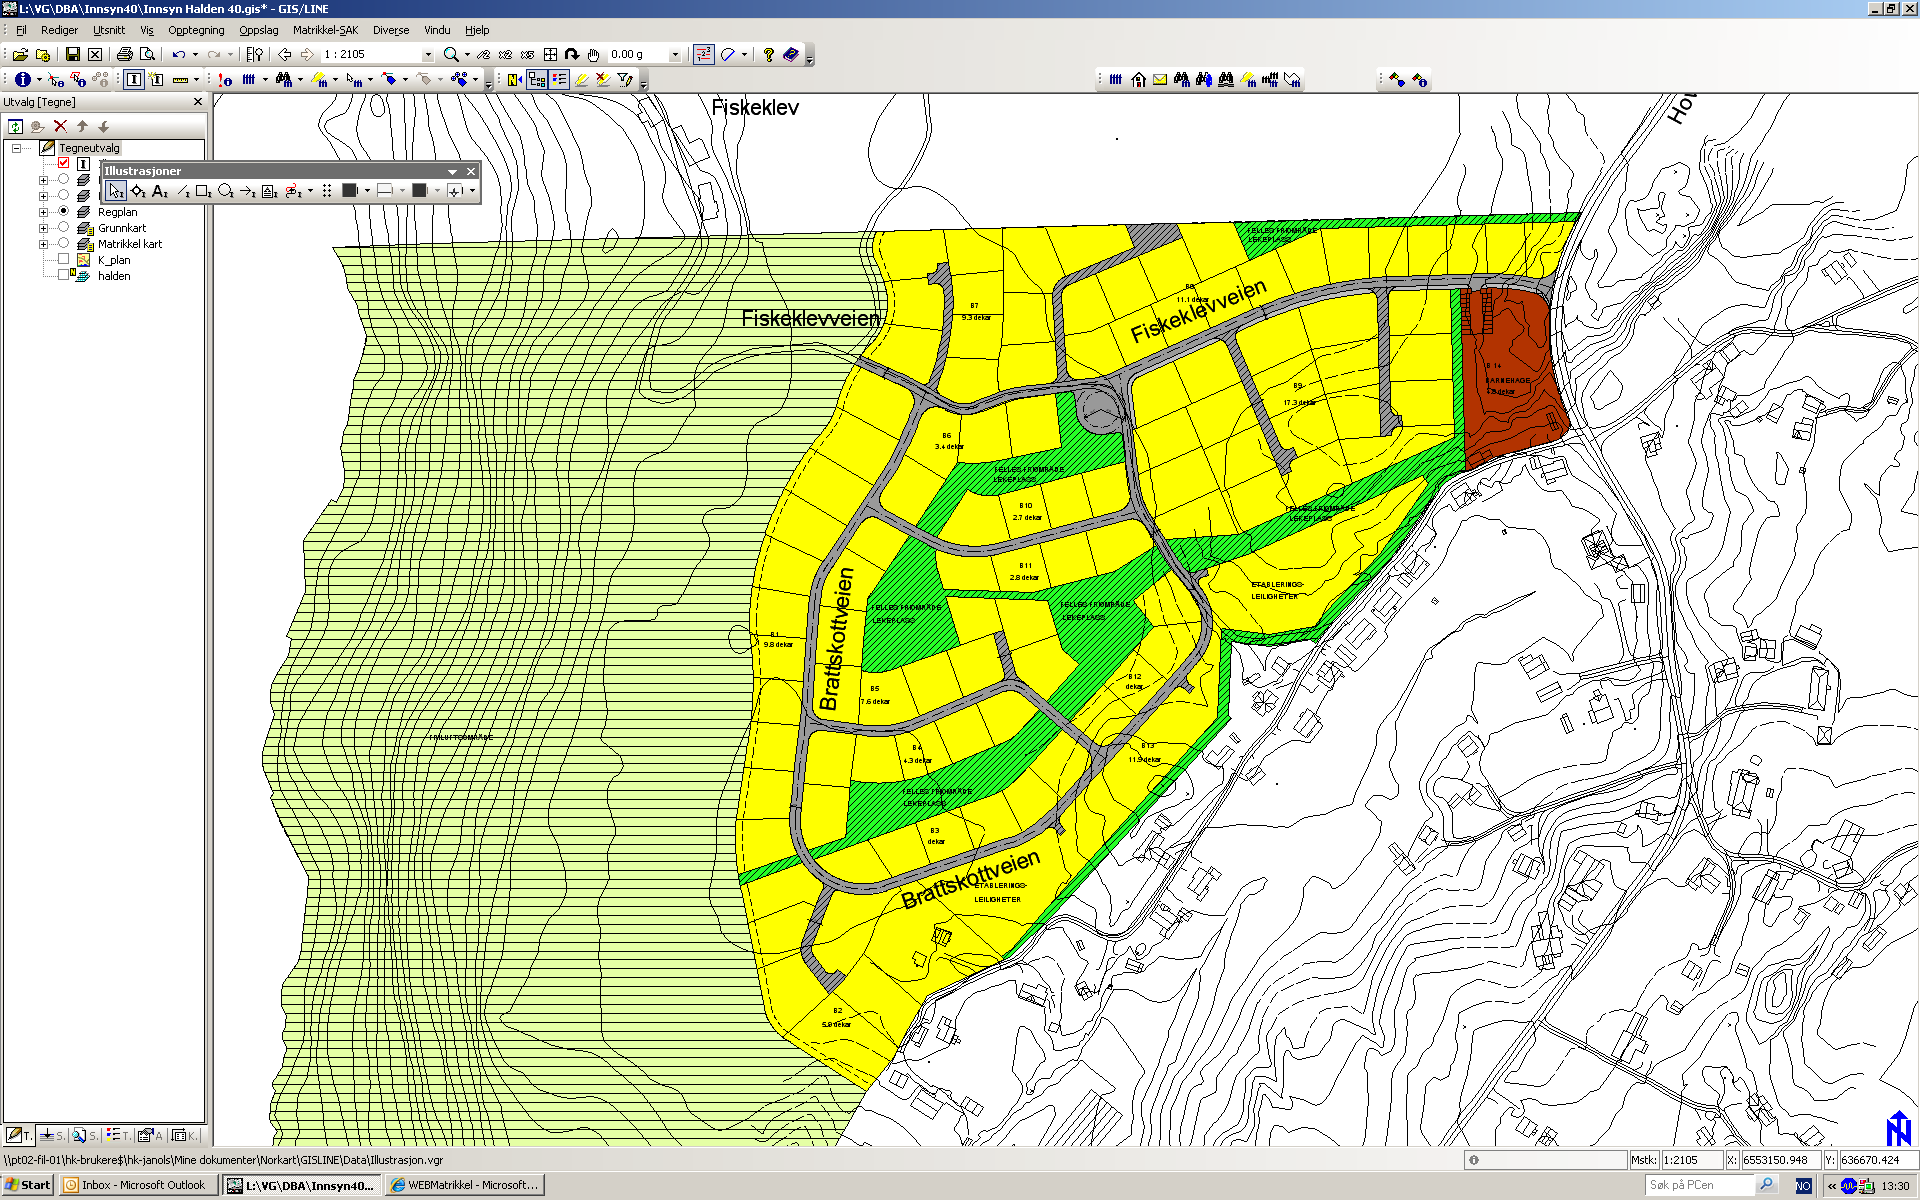This screenshot has width=1920, height=1200.
Task: Toggle the tree-view layers button next to N icon
Action: [537, 79]
